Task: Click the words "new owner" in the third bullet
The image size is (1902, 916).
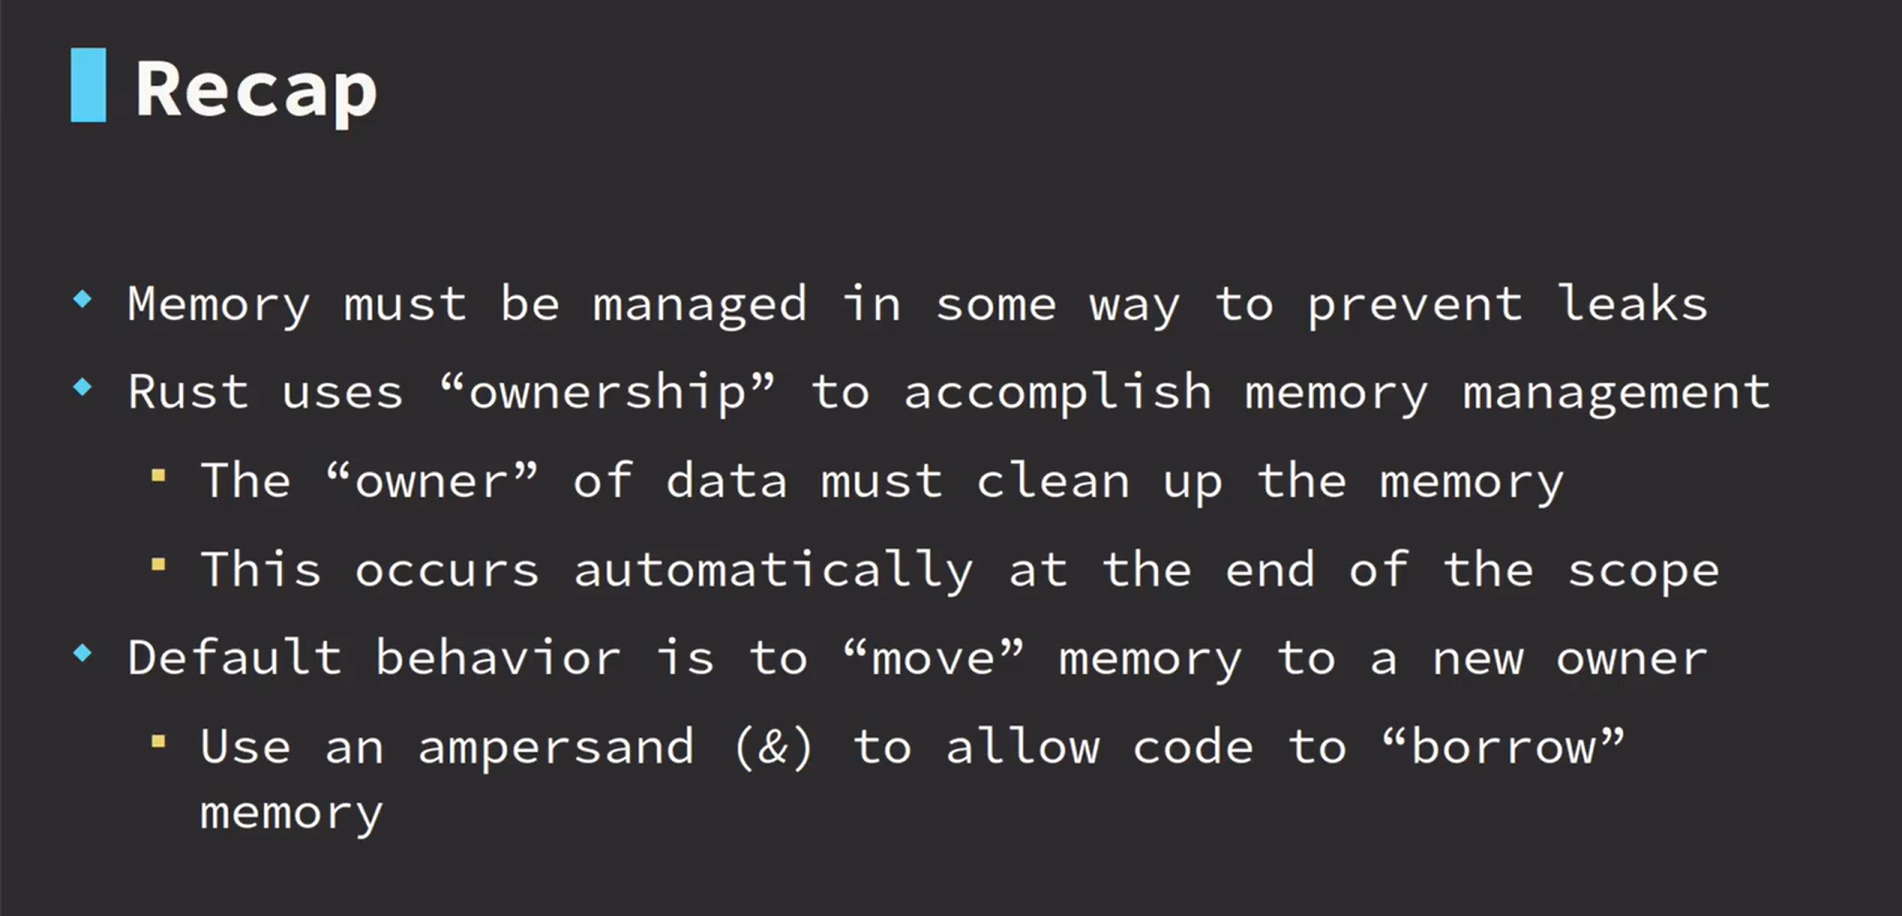Action: tap(1569, 658)
